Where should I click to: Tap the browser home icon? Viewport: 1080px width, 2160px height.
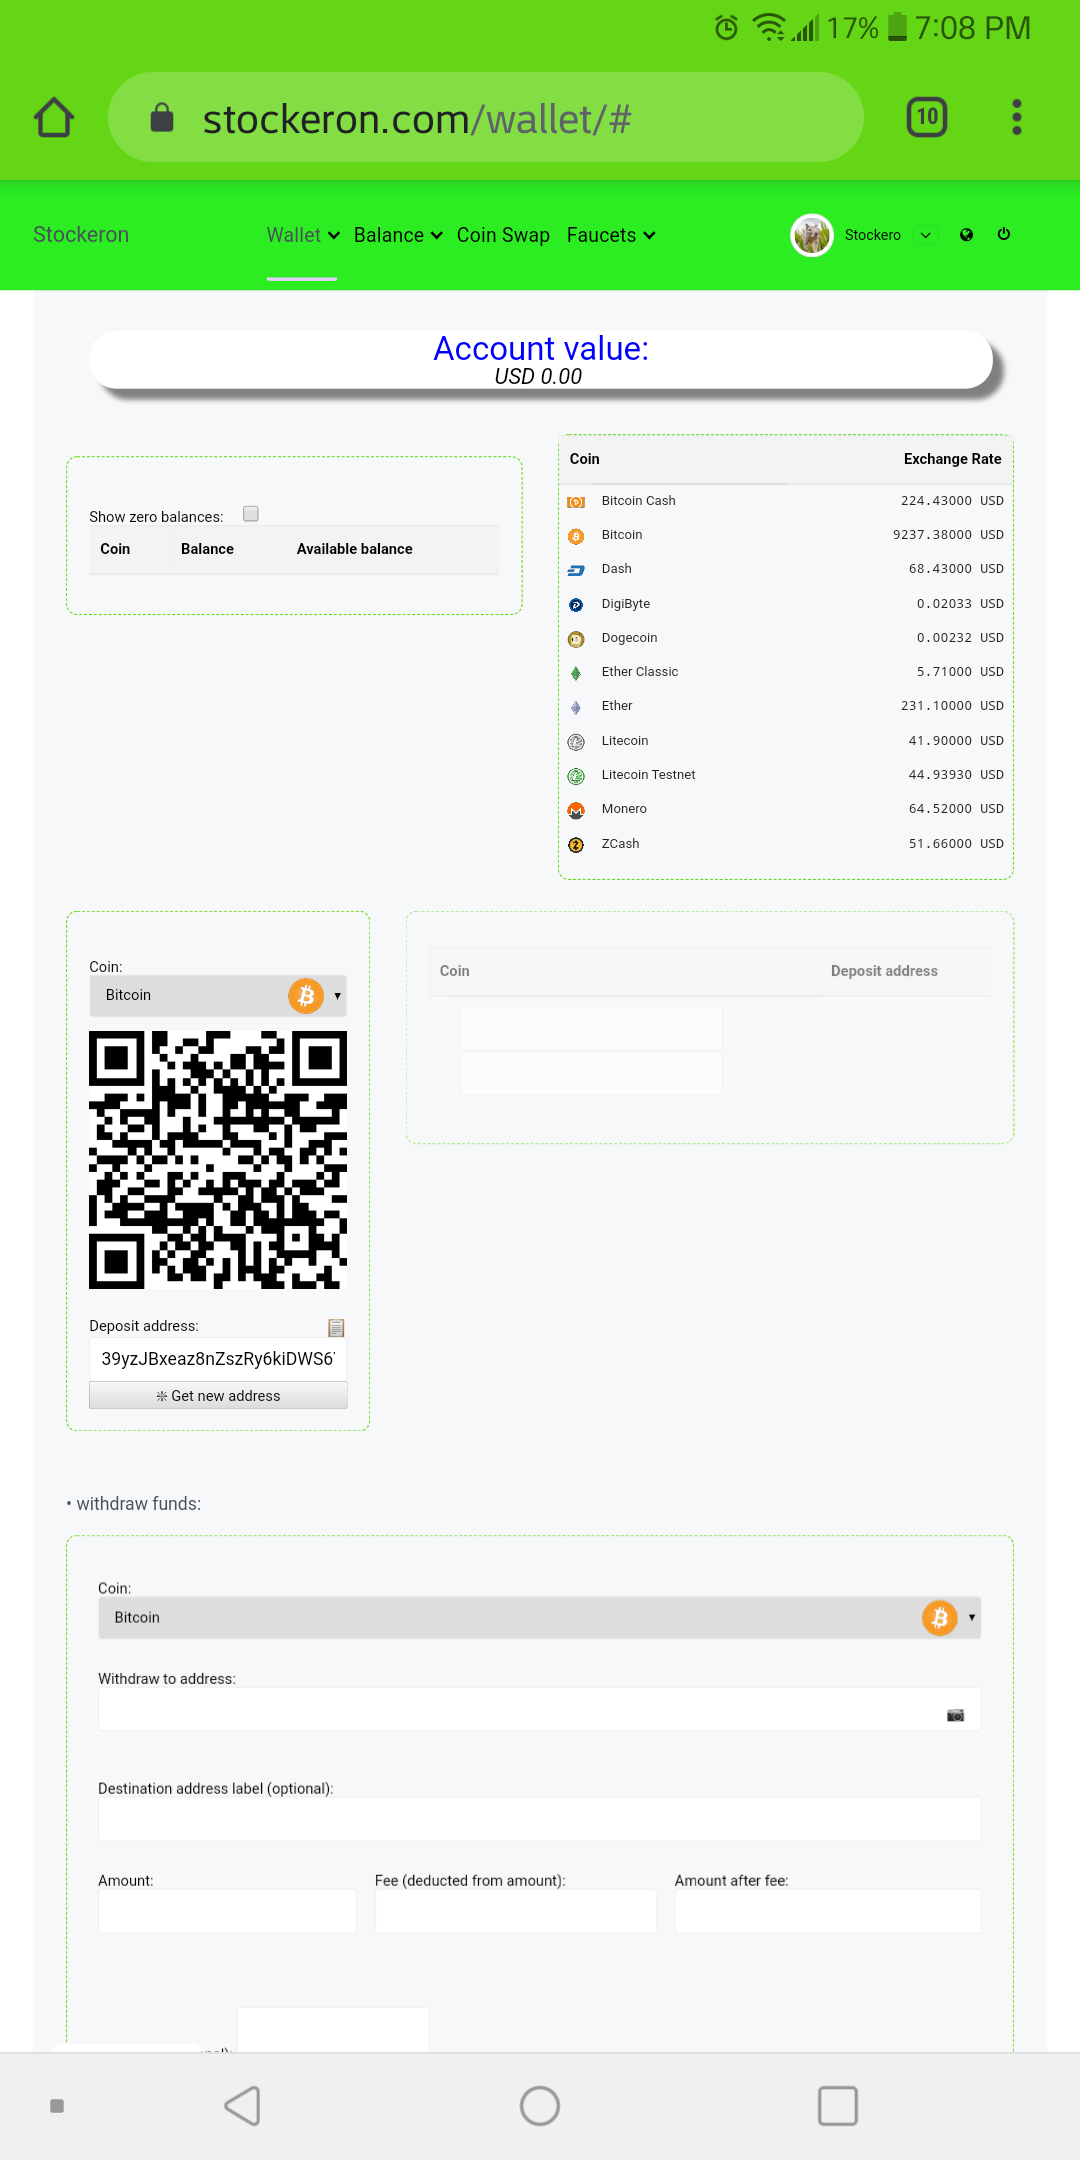(x=54, y=117)
